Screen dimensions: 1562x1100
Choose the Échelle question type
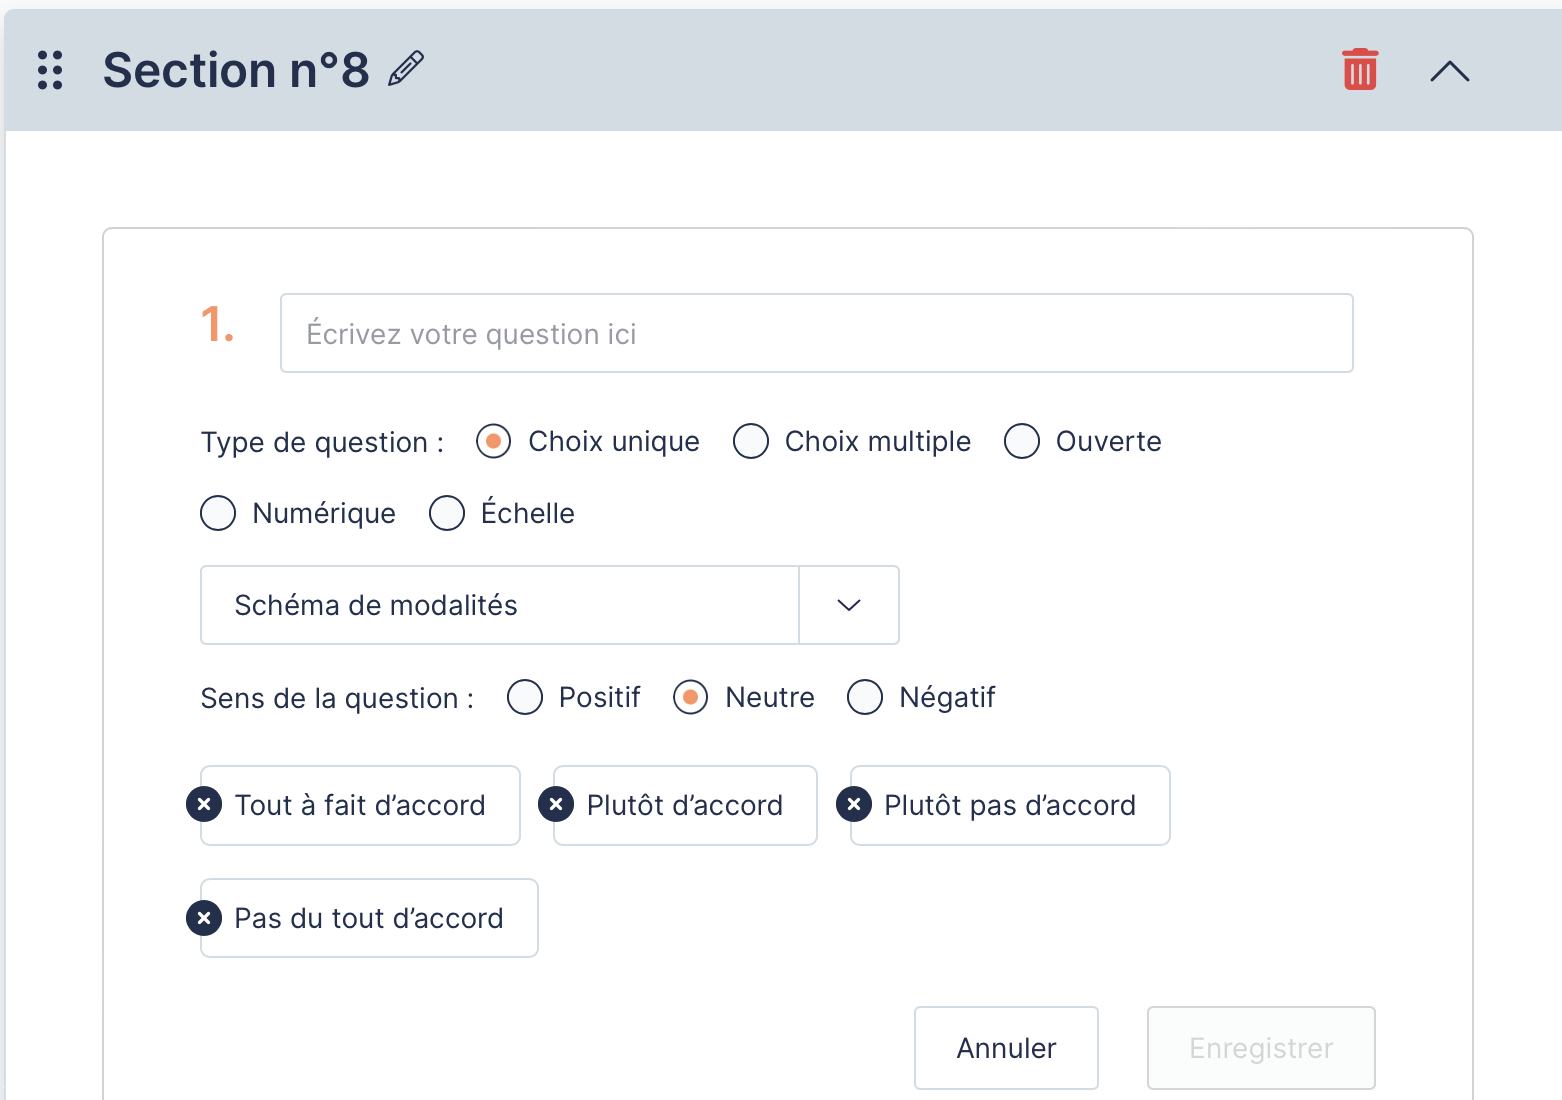coord(447,513)
